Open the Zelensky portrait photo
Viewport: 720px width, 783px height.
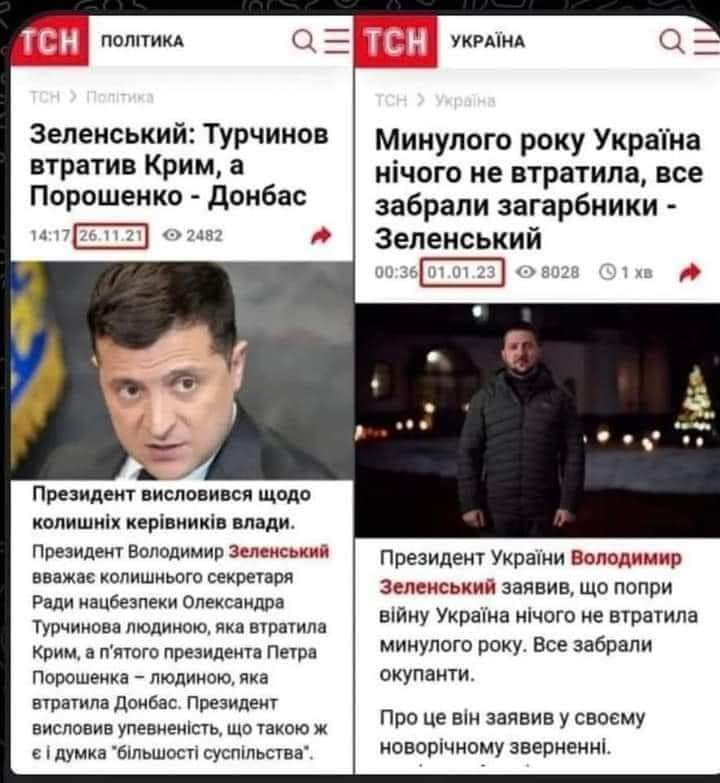[182, 370]
